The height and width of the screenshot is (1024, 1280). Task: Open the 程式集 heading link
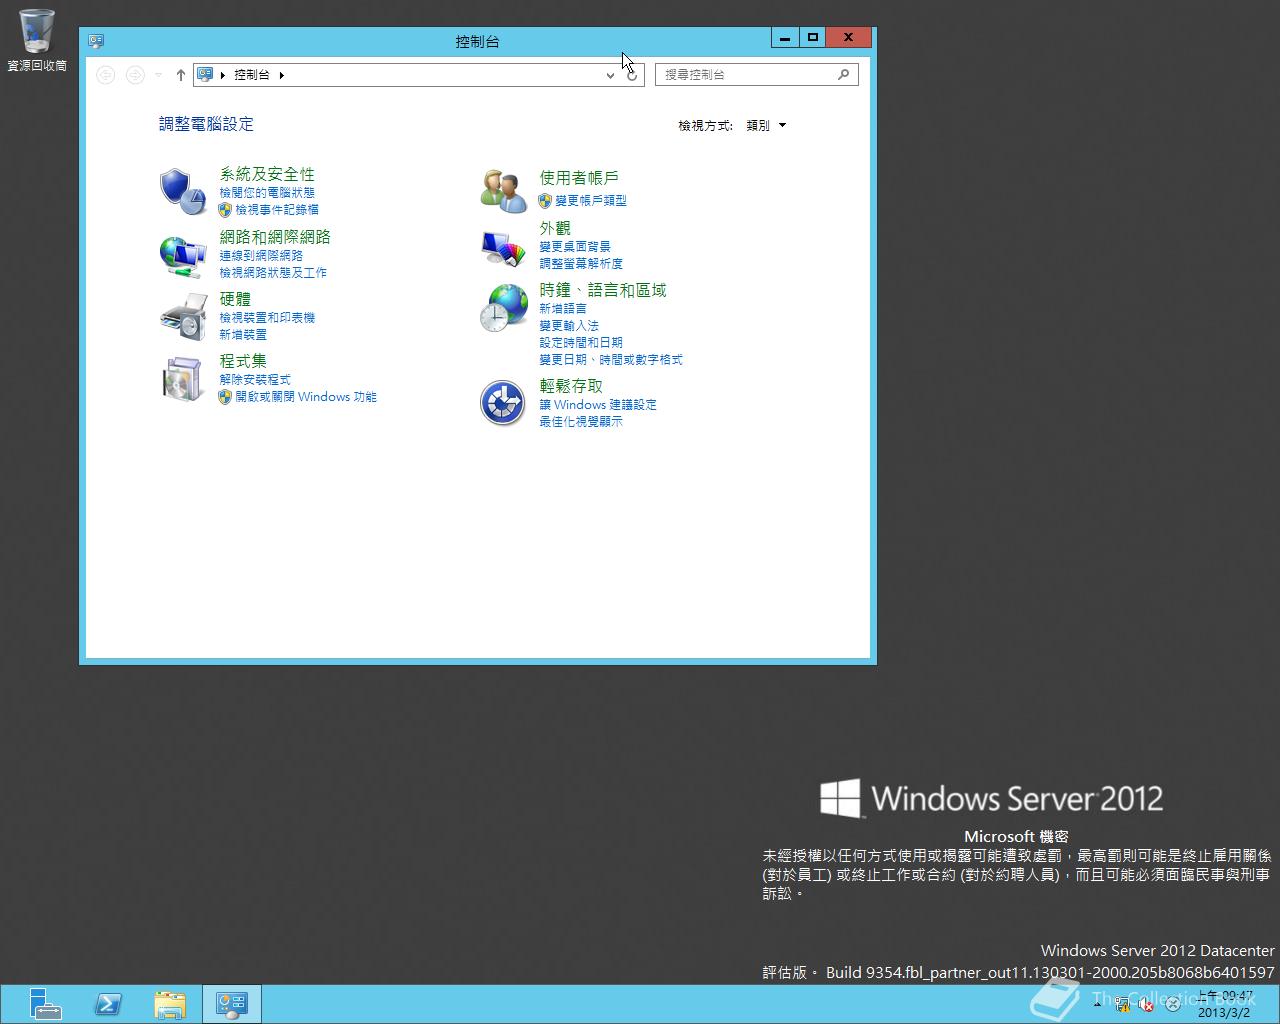pyautogui.click(x=243, y=361)
